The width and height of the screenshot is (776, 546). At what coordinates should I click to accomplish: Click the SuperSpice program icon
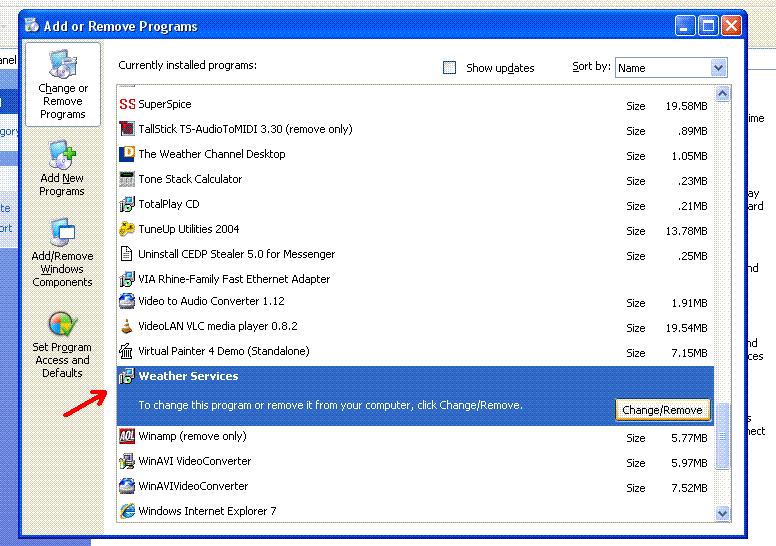coord(127,104)
